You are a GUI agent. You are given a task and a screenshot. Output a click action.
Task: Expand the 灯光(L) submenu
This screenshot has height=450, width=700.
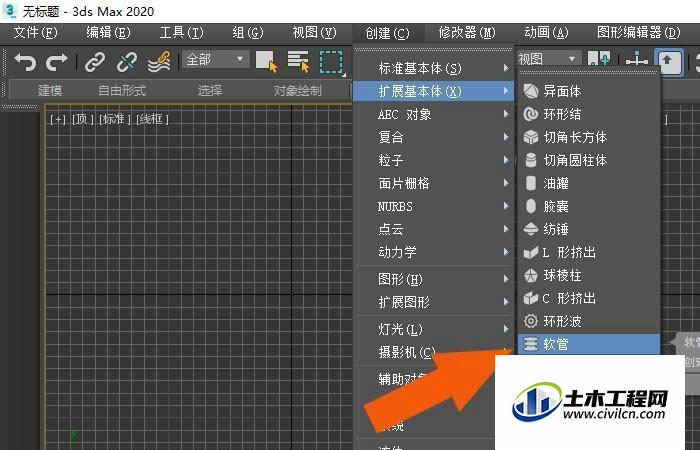(433, 329)
